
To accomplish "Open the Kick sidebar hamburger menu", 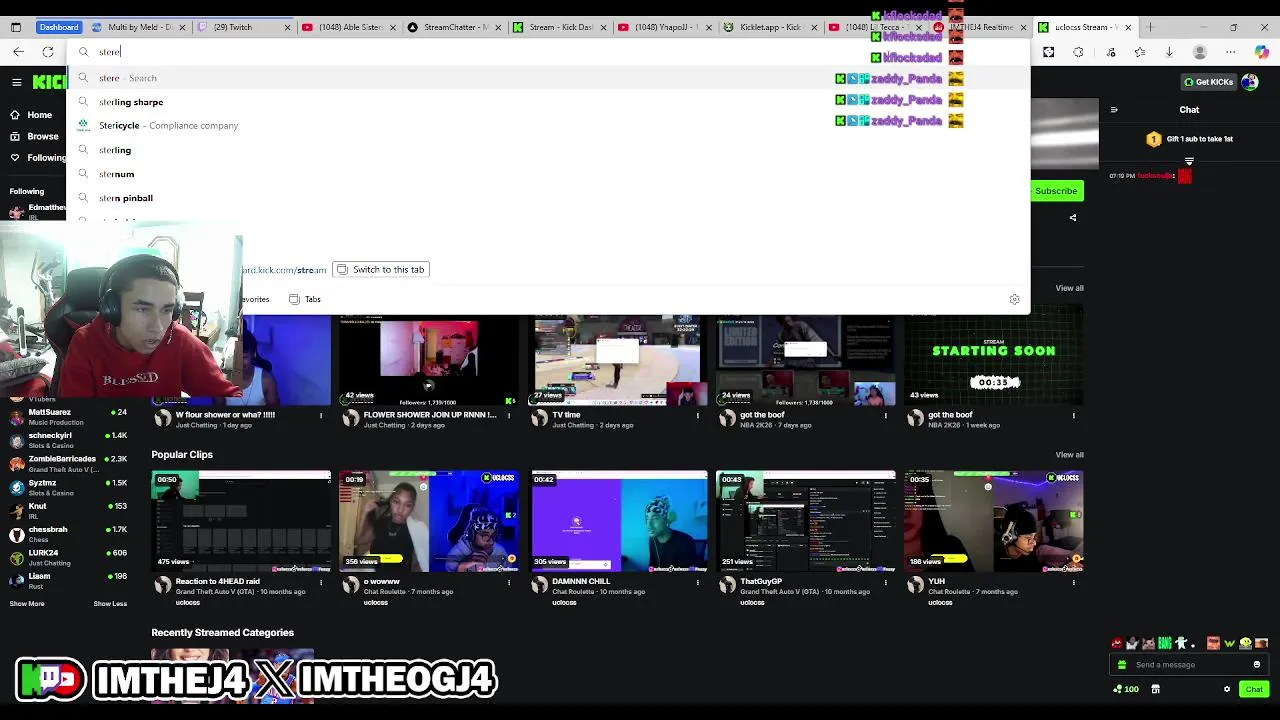I will (16, 82).
